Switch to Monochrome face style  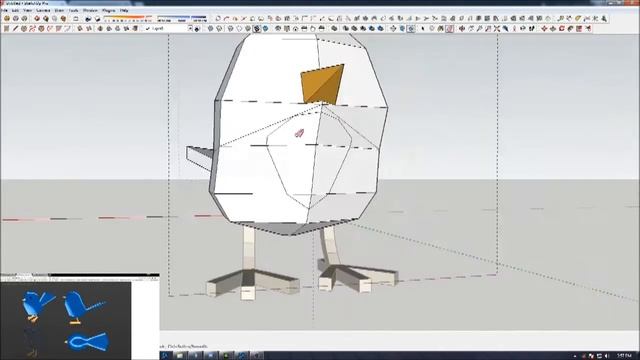click(x=266, y=29)
